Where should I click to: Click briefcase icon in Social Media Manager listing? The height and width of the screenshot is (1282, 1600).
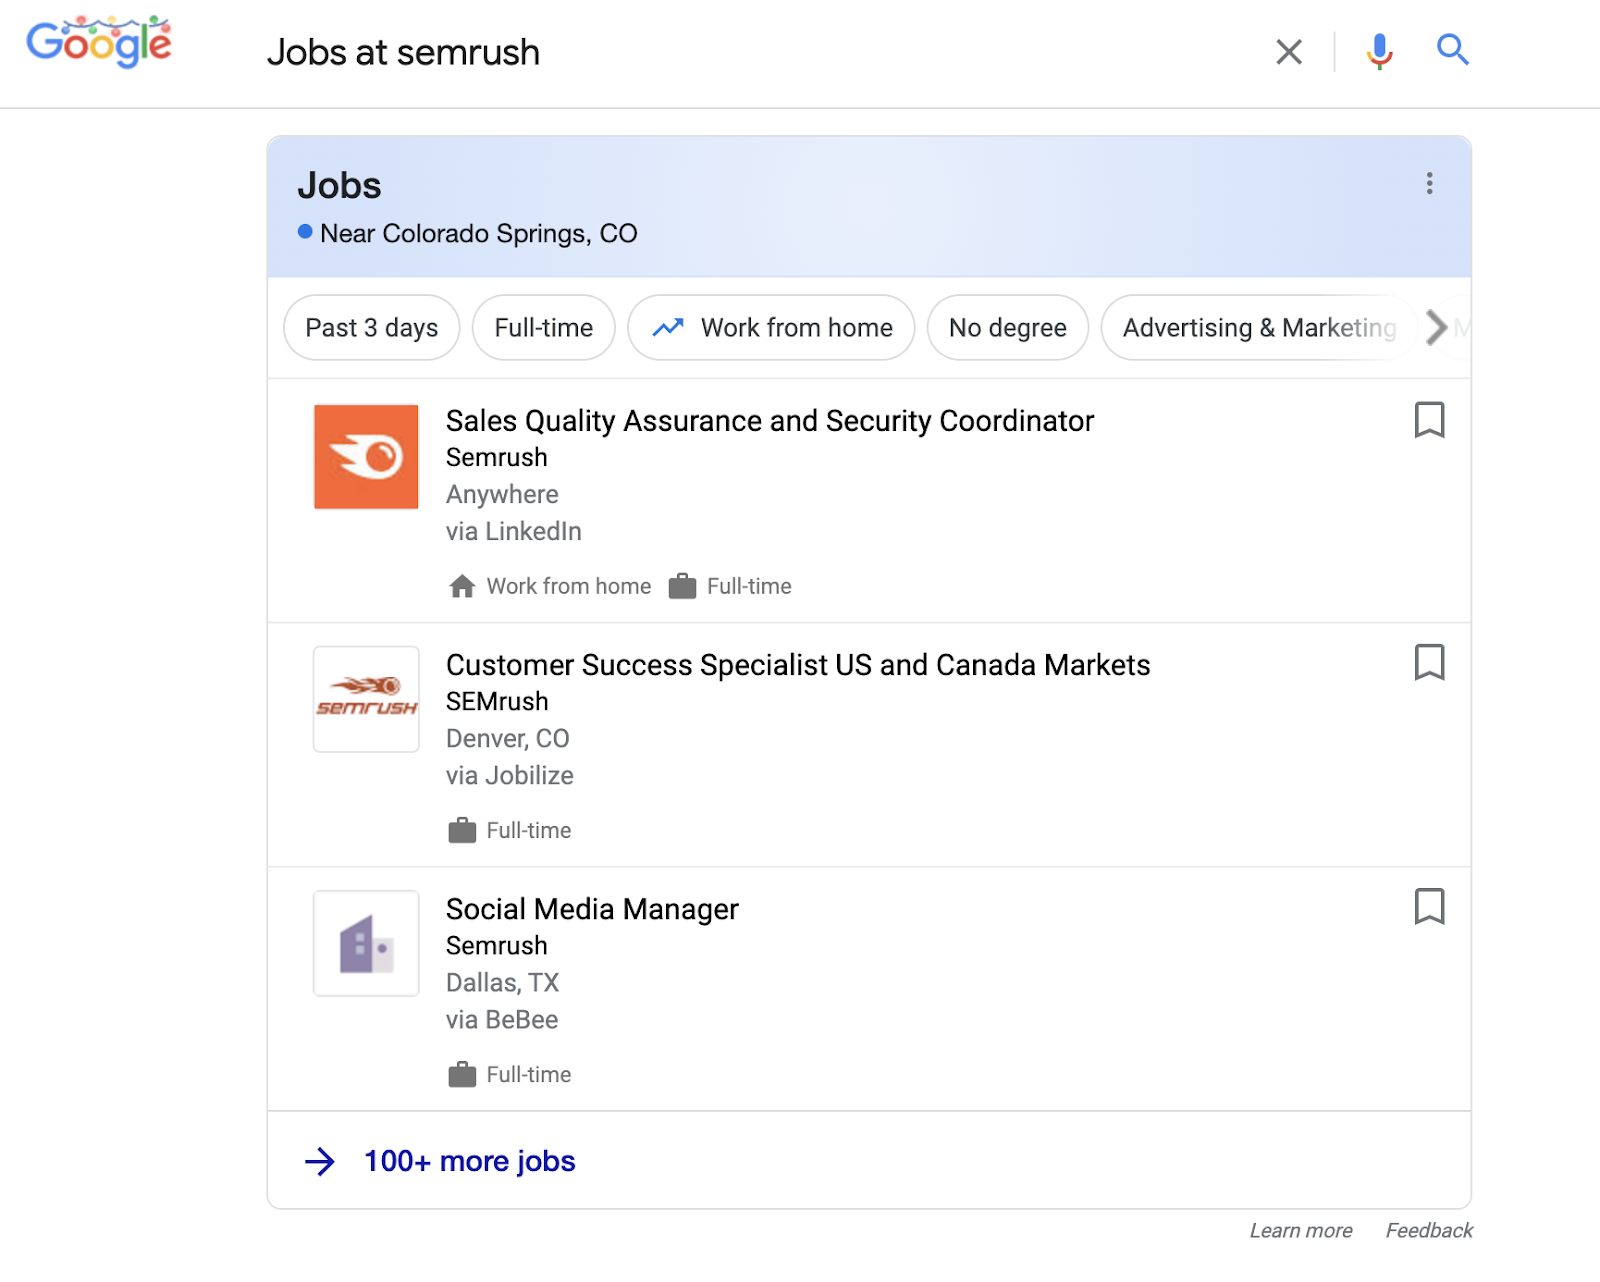462,1074
